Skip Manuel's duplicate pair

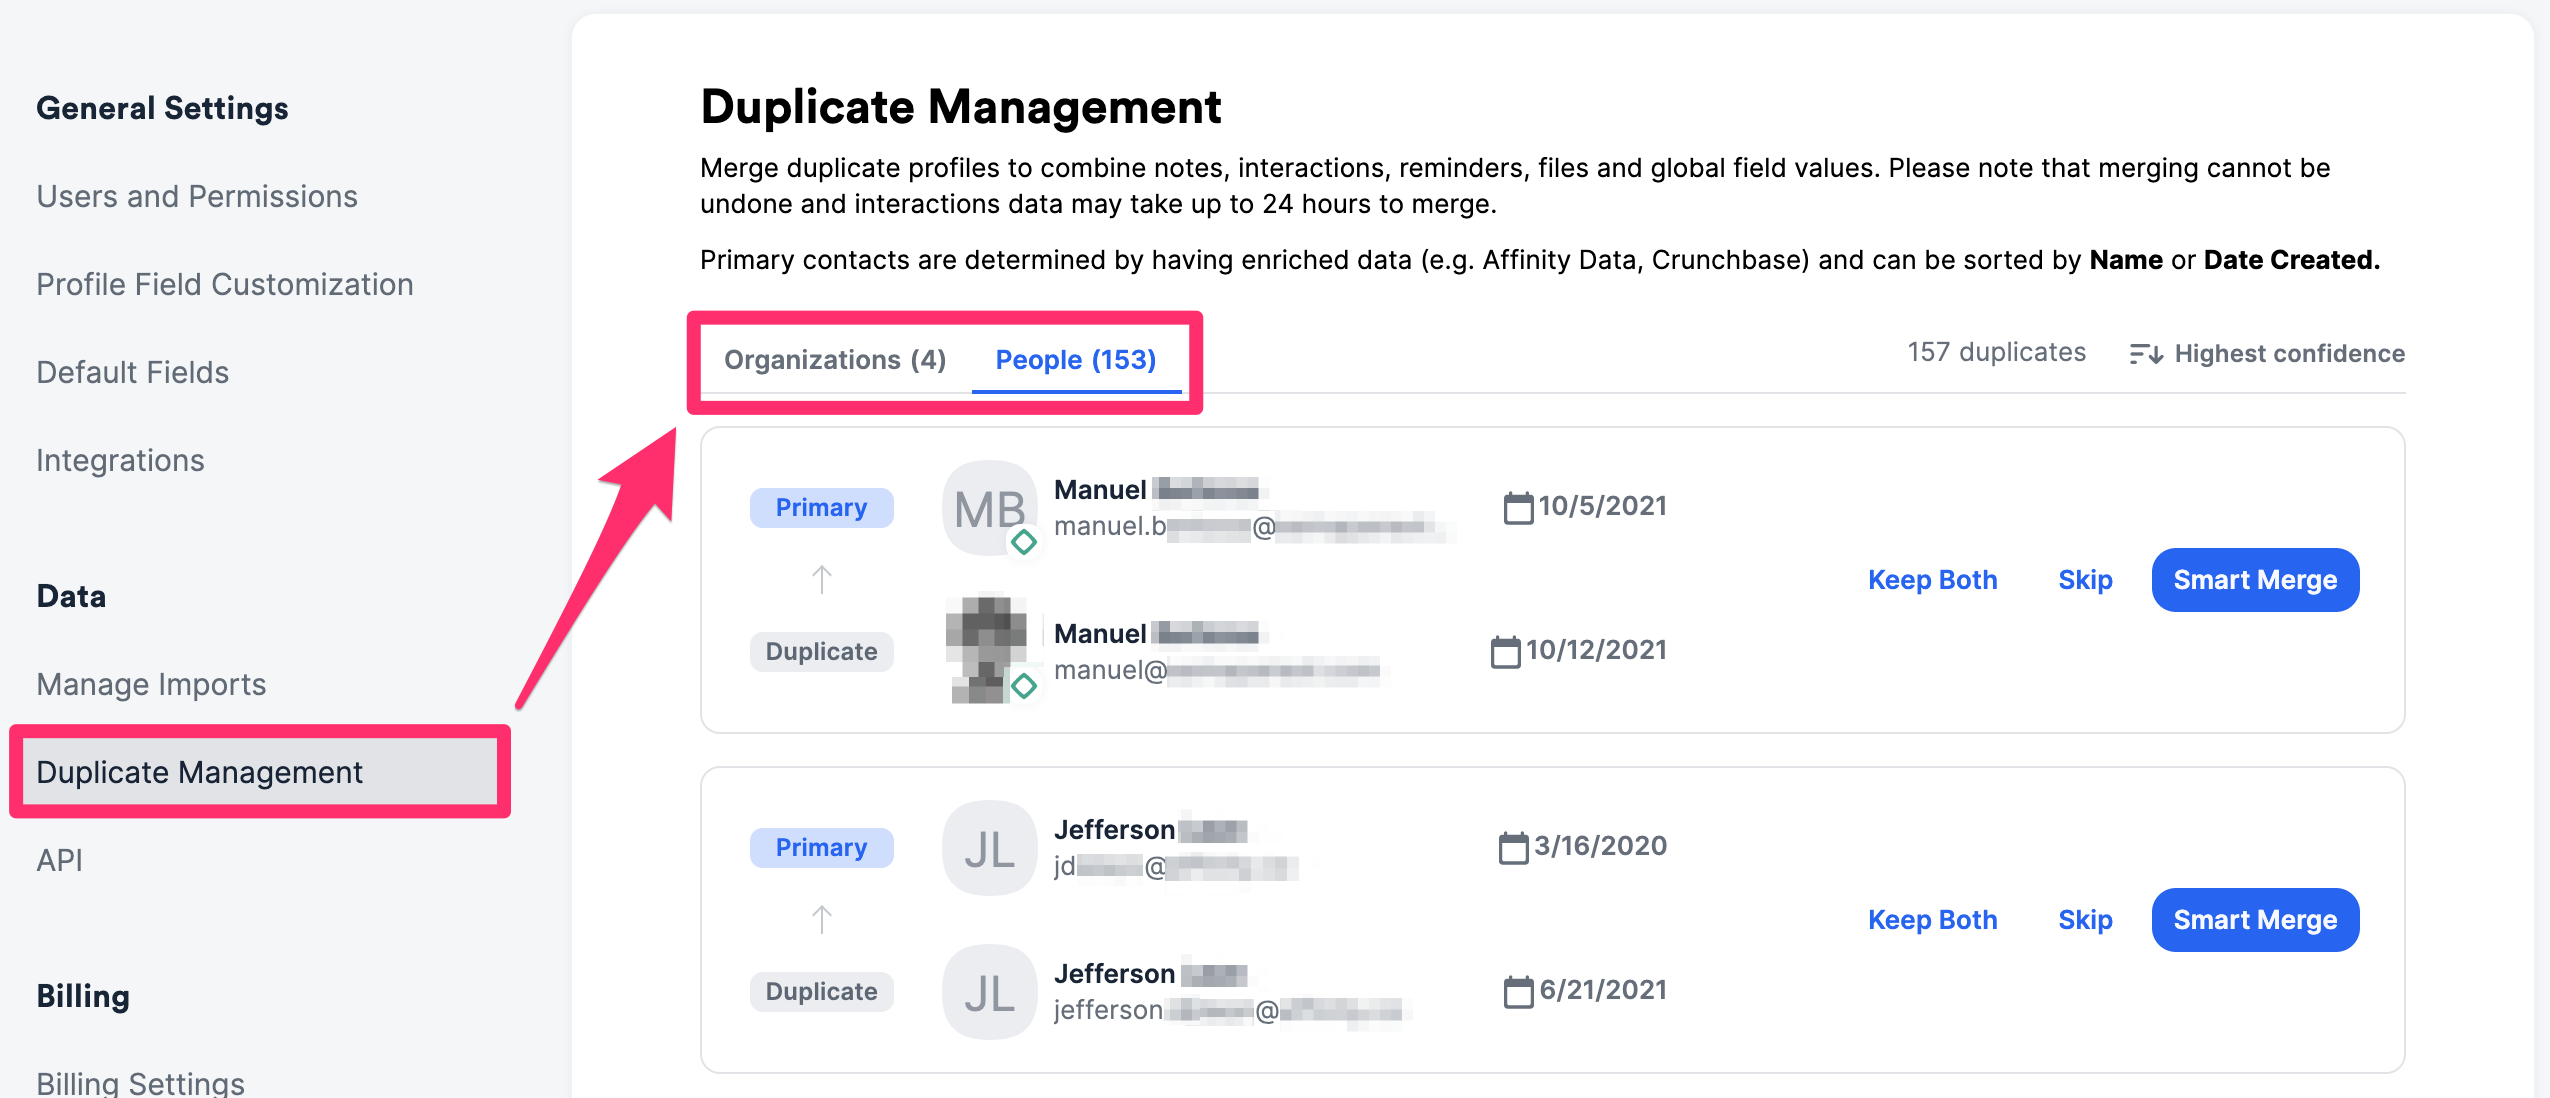2085,579
